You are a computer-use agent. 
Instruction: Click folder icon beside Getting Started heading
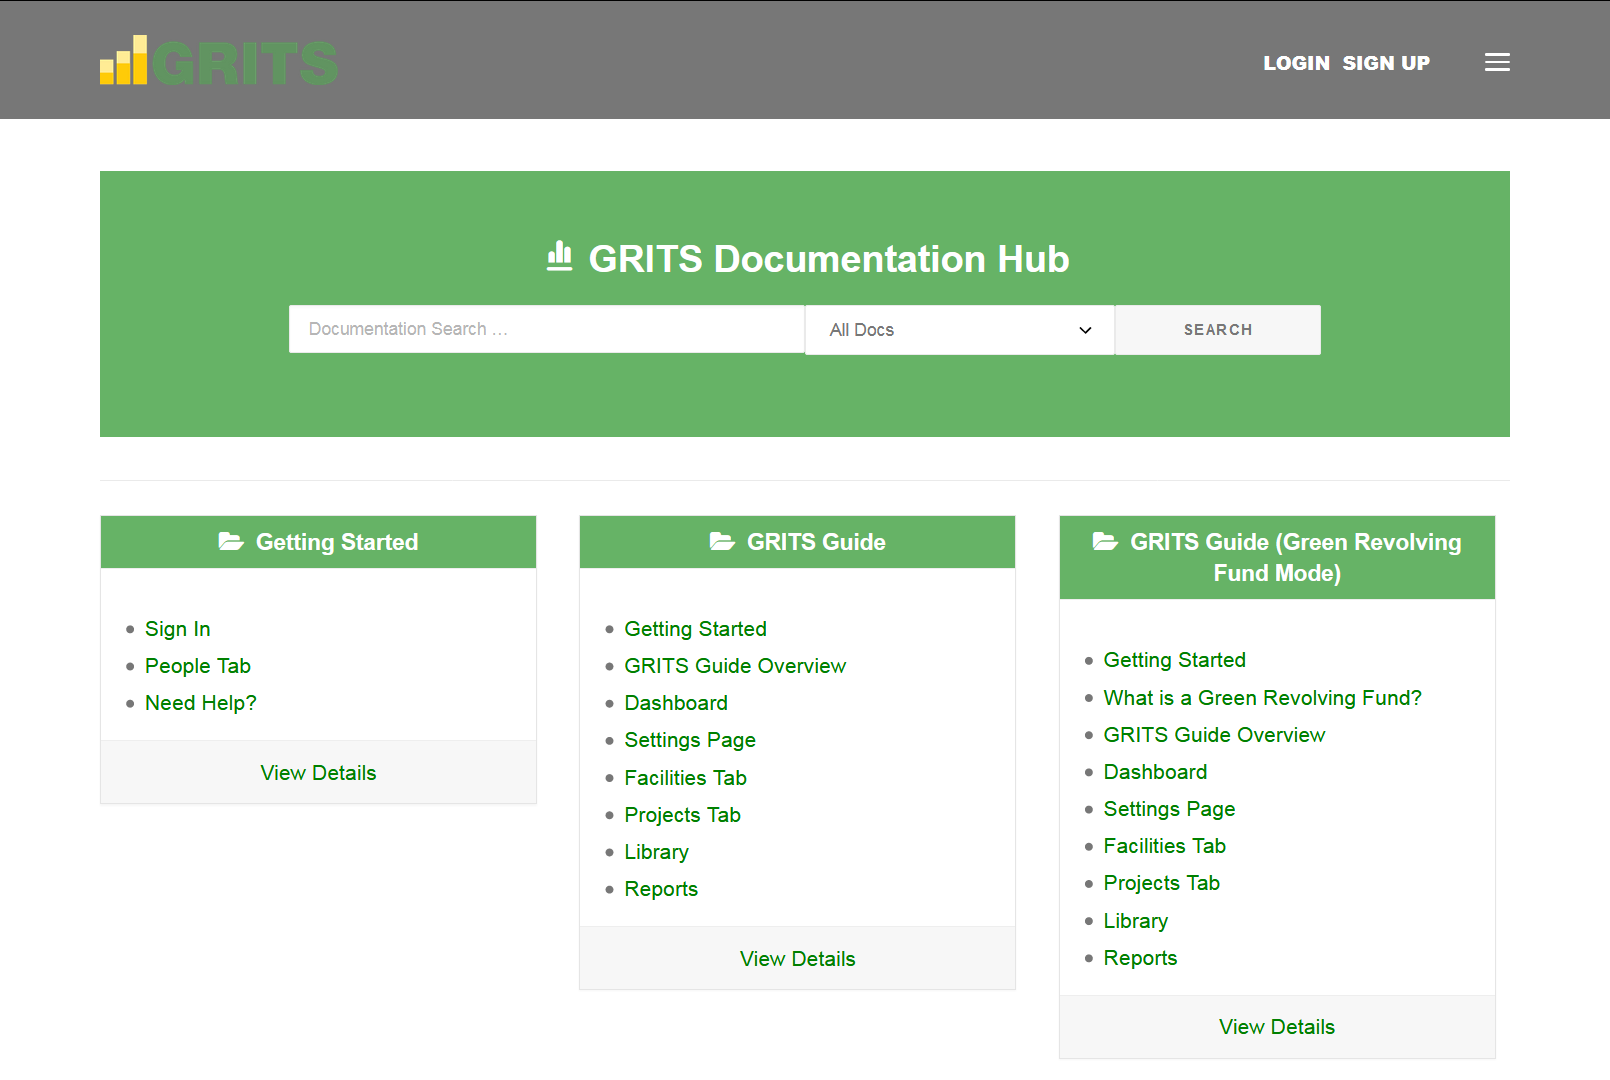pyautogui.click(x=231, y=542)
